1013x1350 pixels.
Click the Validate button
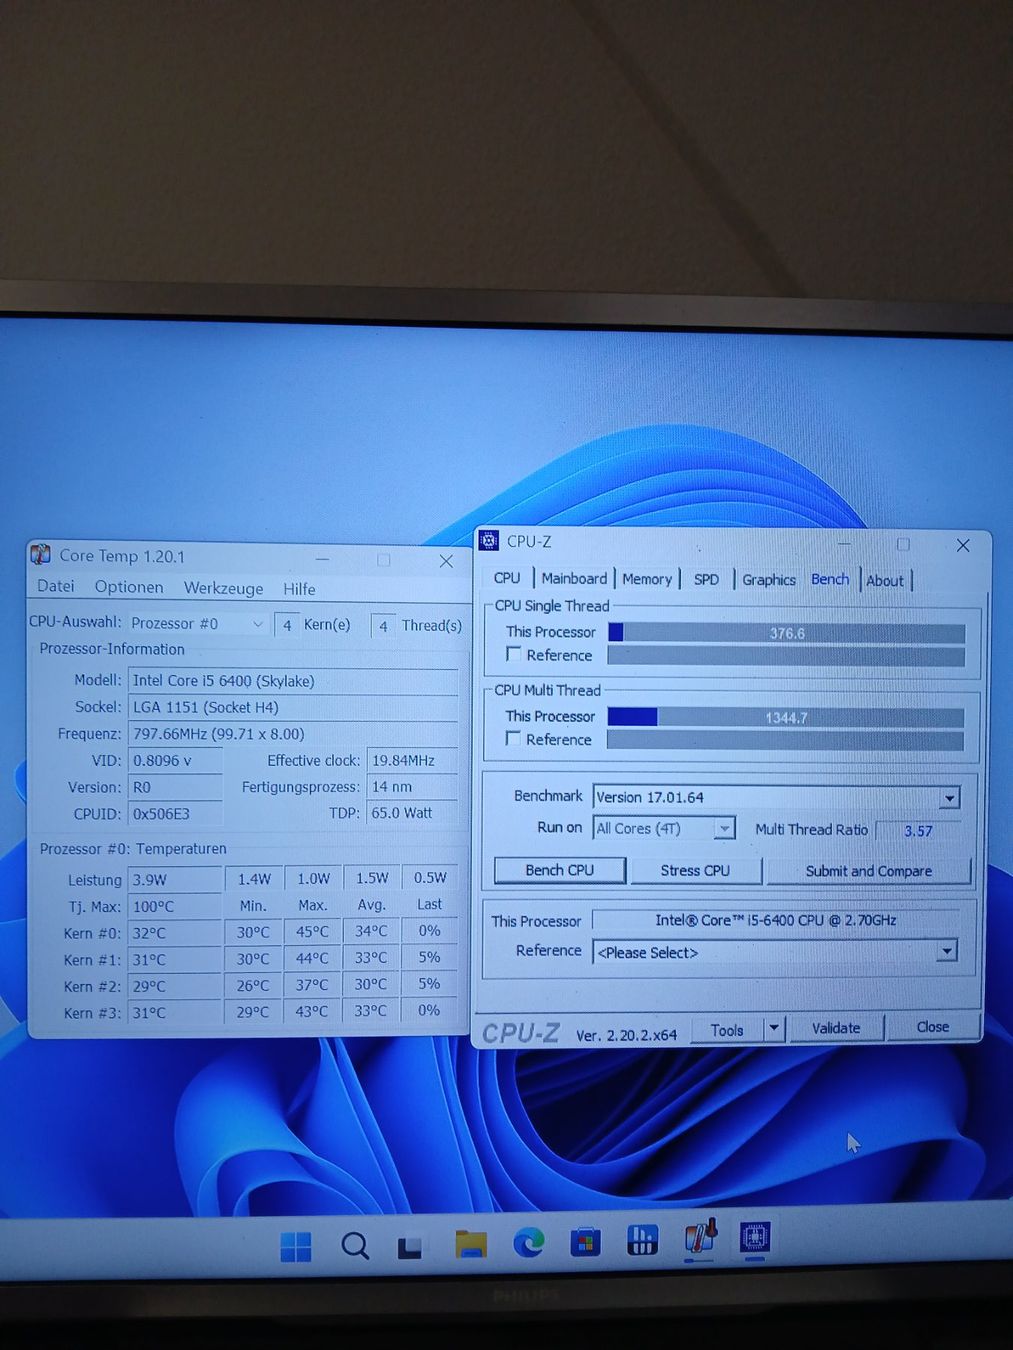(x=836, y=1028)
